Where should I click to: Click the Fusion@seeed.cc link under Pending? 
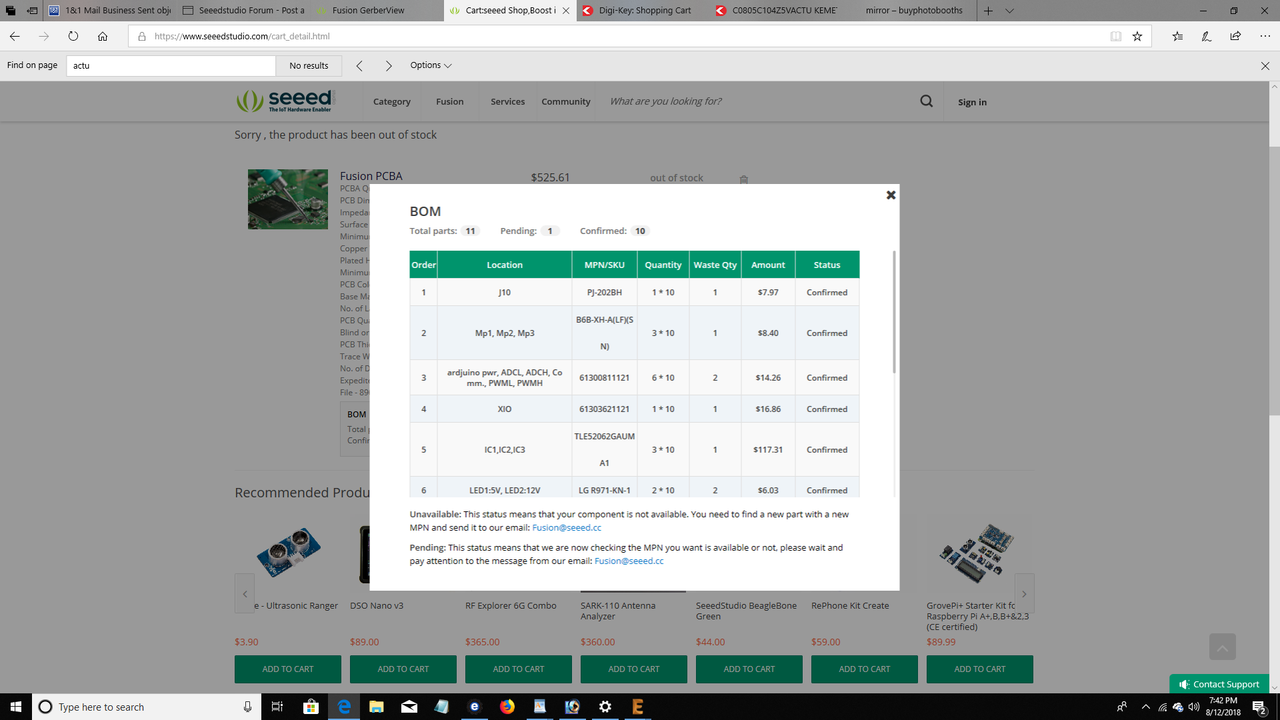tap(629, 561)
